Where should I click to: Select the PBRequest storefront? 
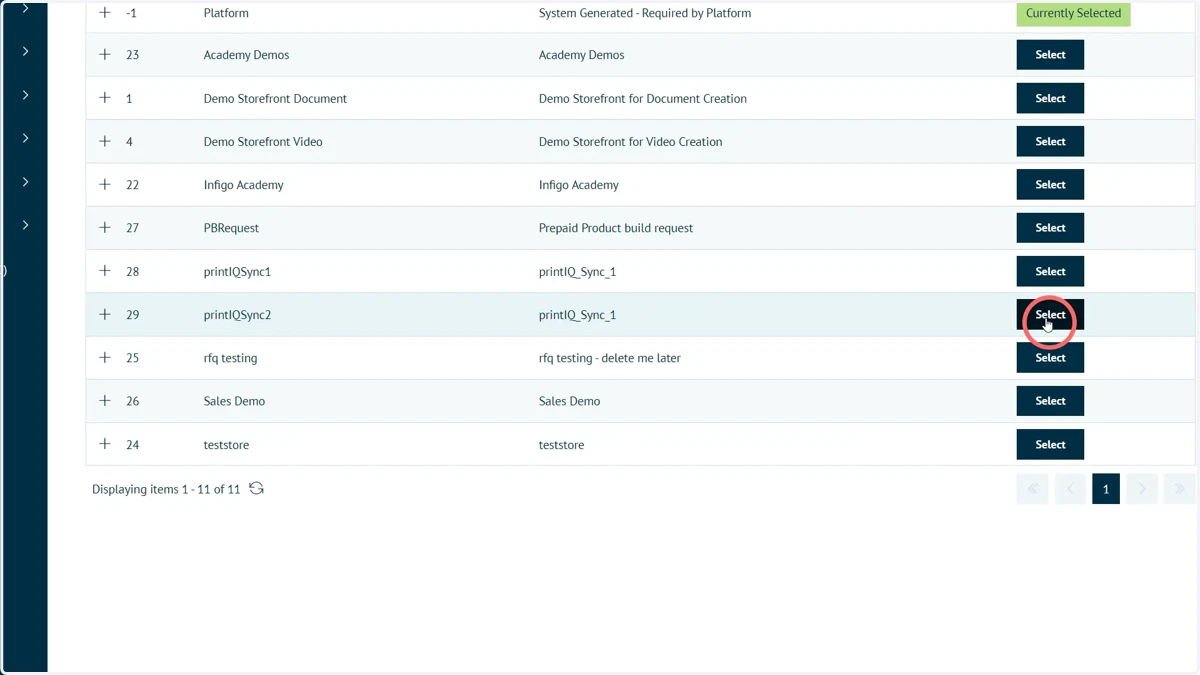click(x=1050, y=227)
